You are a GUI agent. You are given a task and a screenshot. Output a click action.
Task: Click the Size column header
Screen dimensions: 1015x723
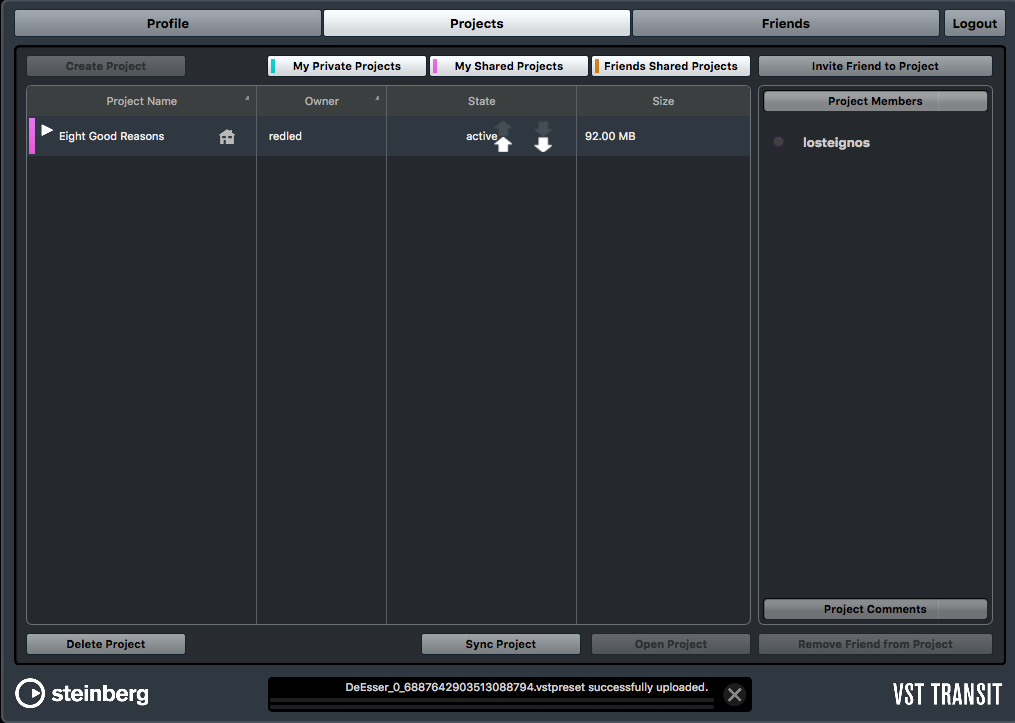(663, 101)
